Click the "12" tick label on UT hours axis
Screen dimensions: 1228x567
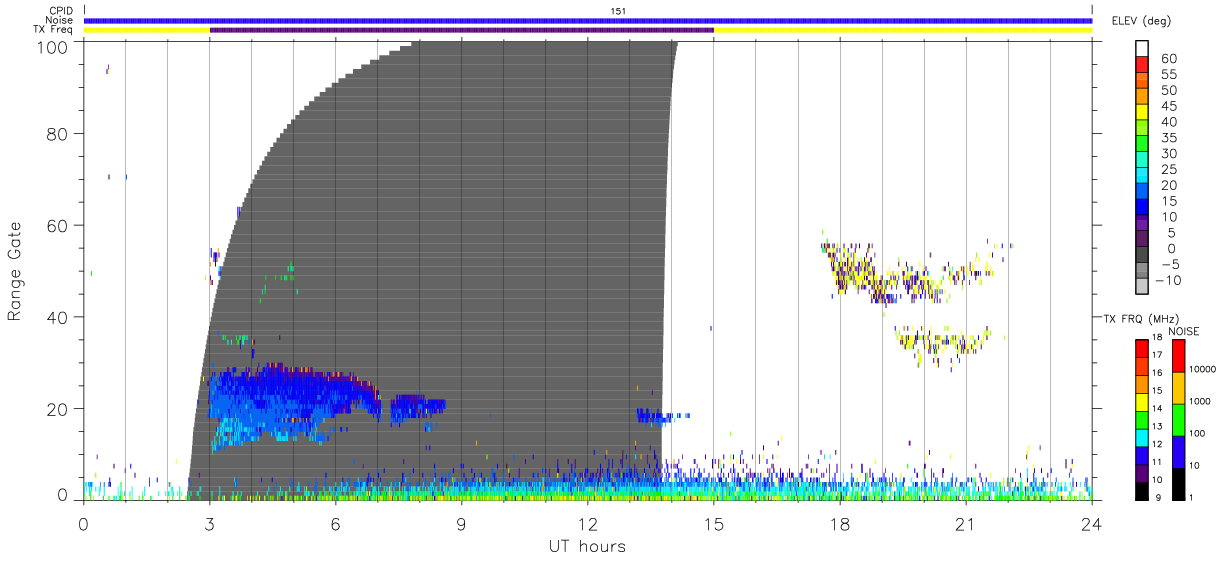tap(587, 523)
